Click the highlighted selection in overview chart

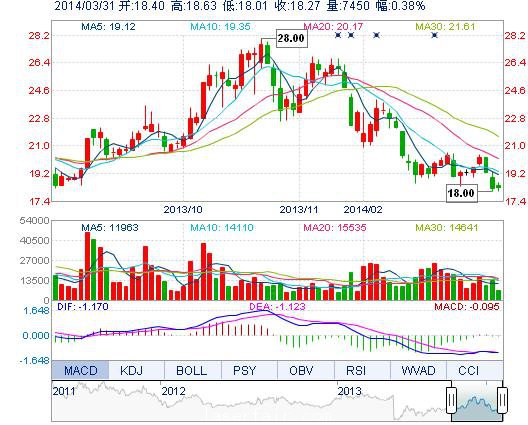477,401
